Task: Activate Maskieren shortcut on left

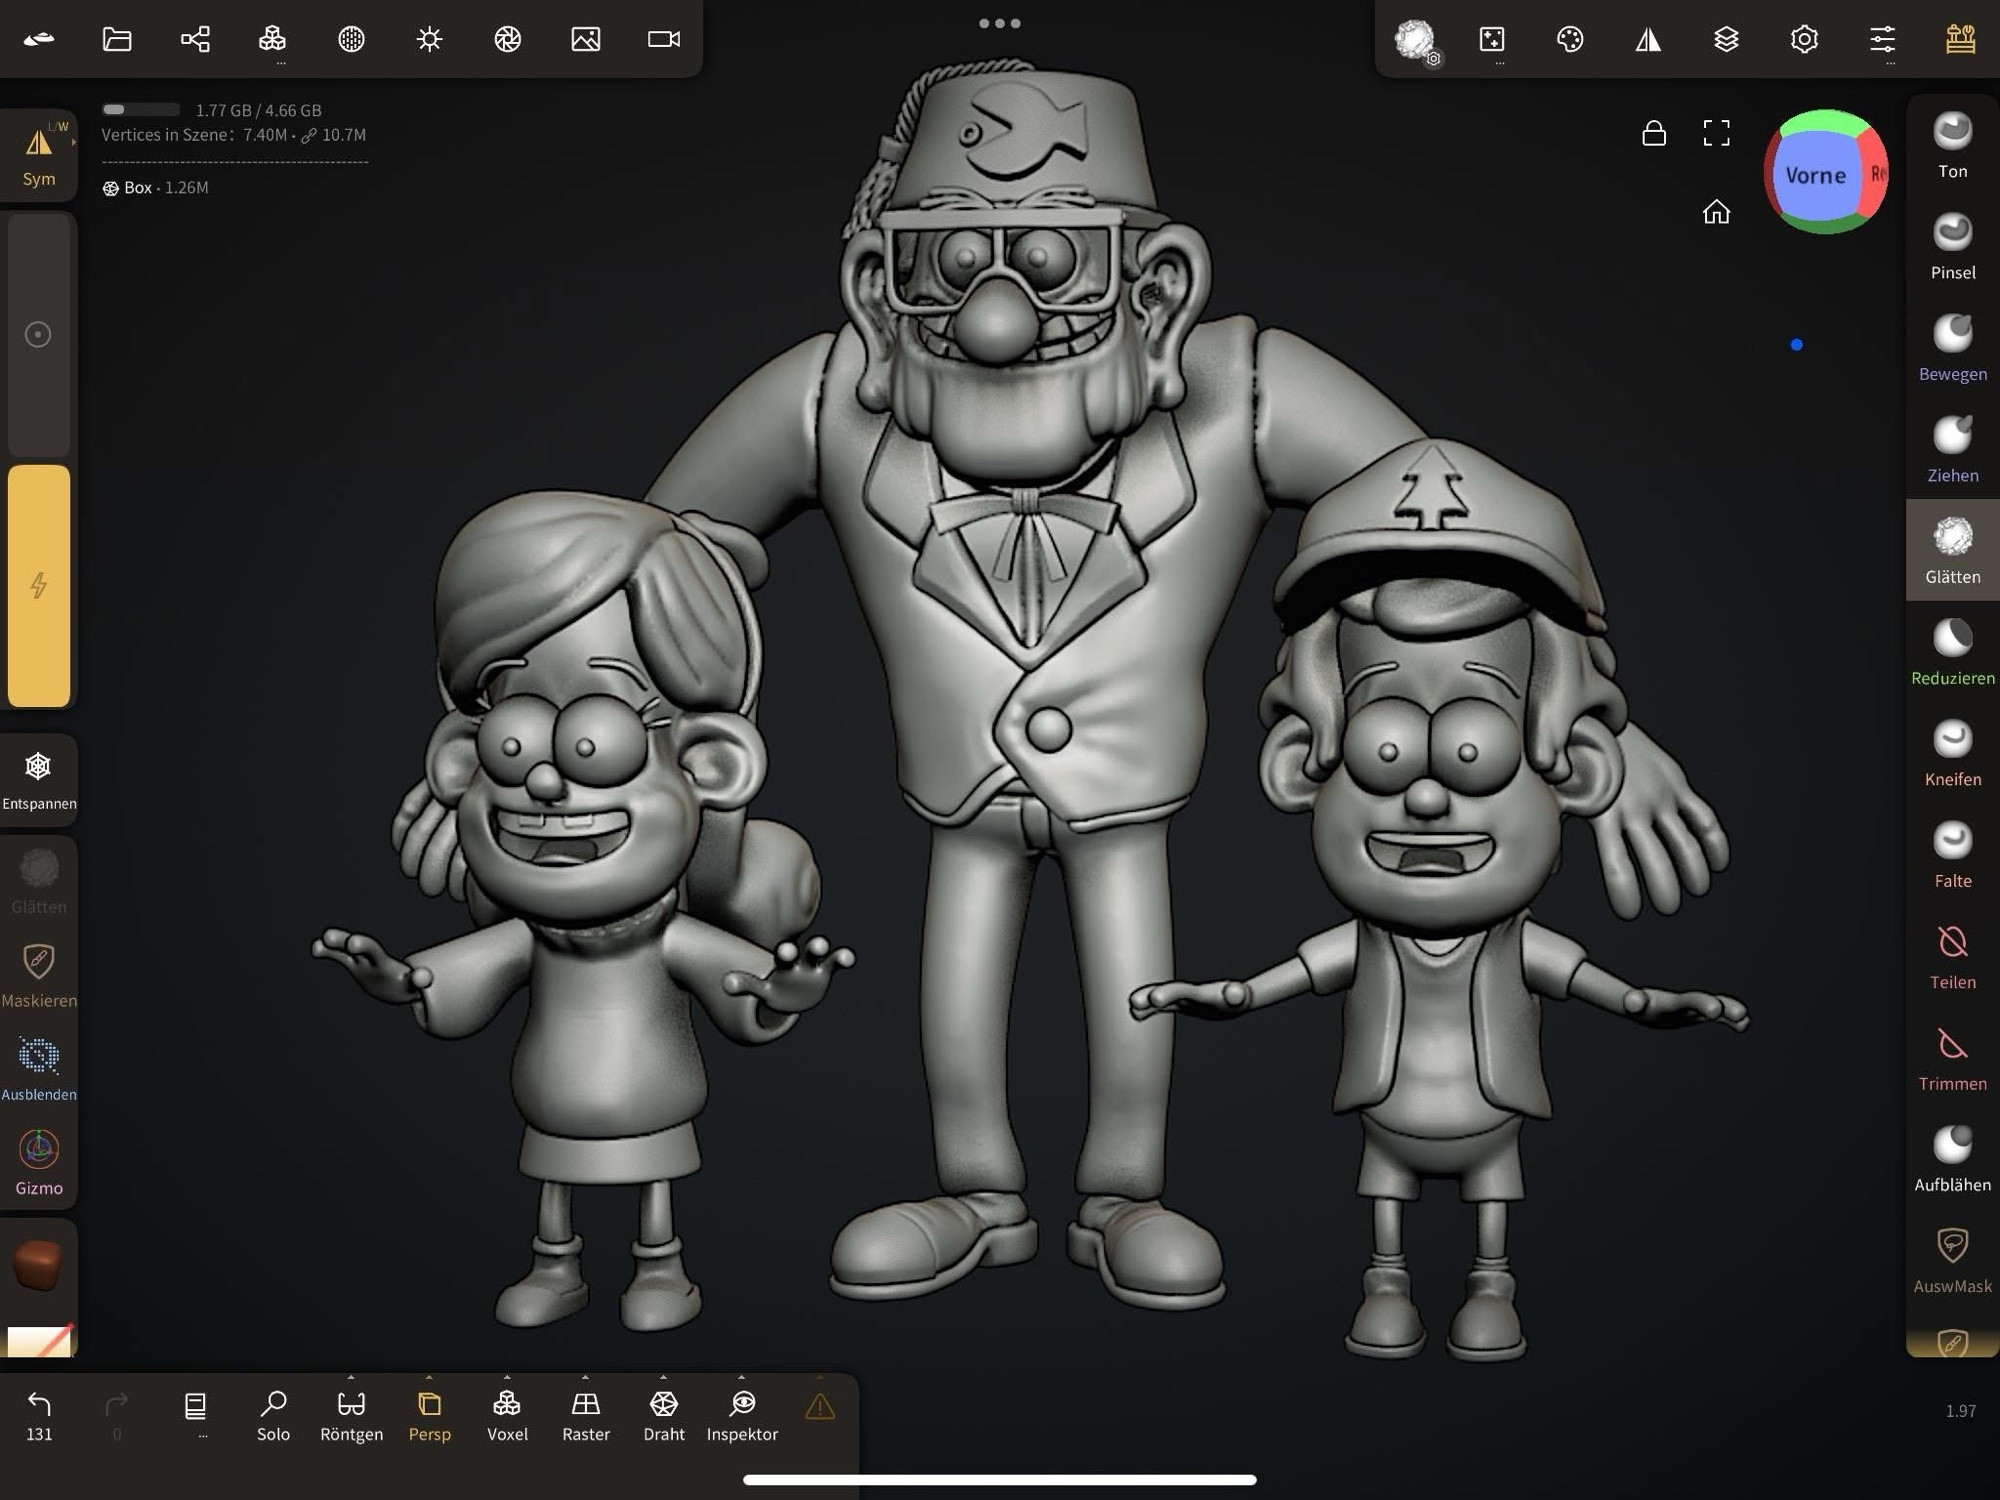Action: coord(39,975)
